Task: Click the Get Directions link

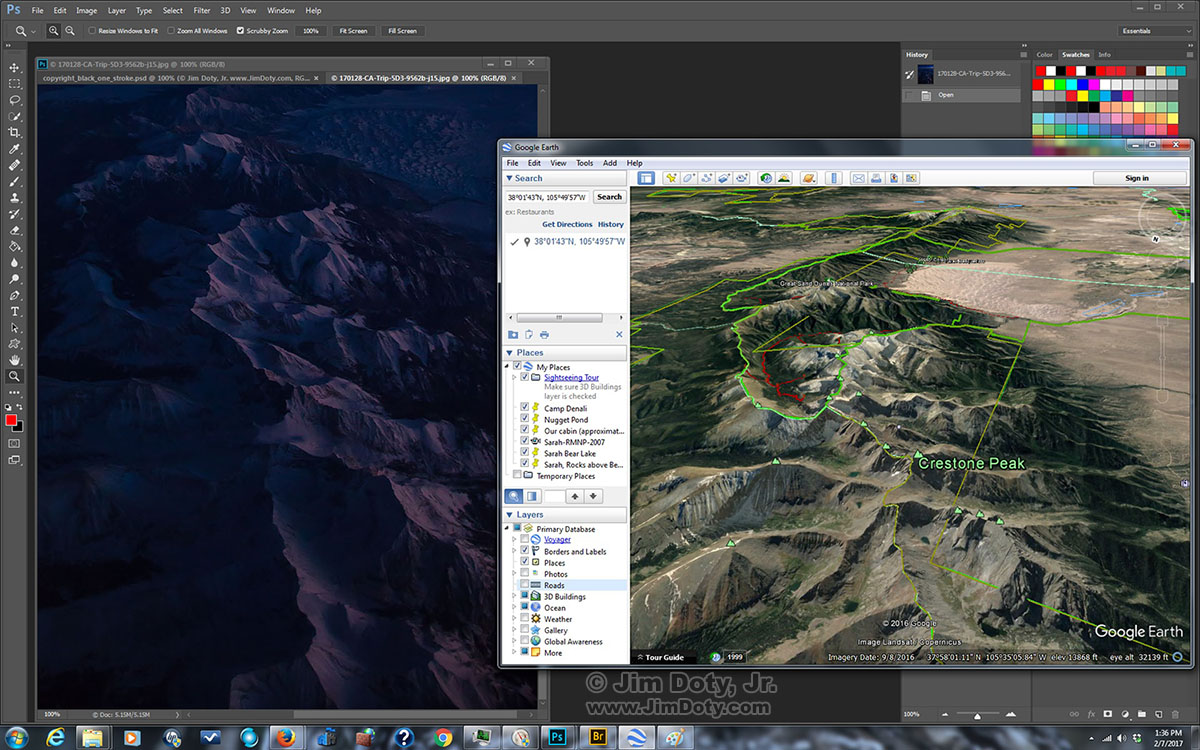Action: click(x=567, y=225)
